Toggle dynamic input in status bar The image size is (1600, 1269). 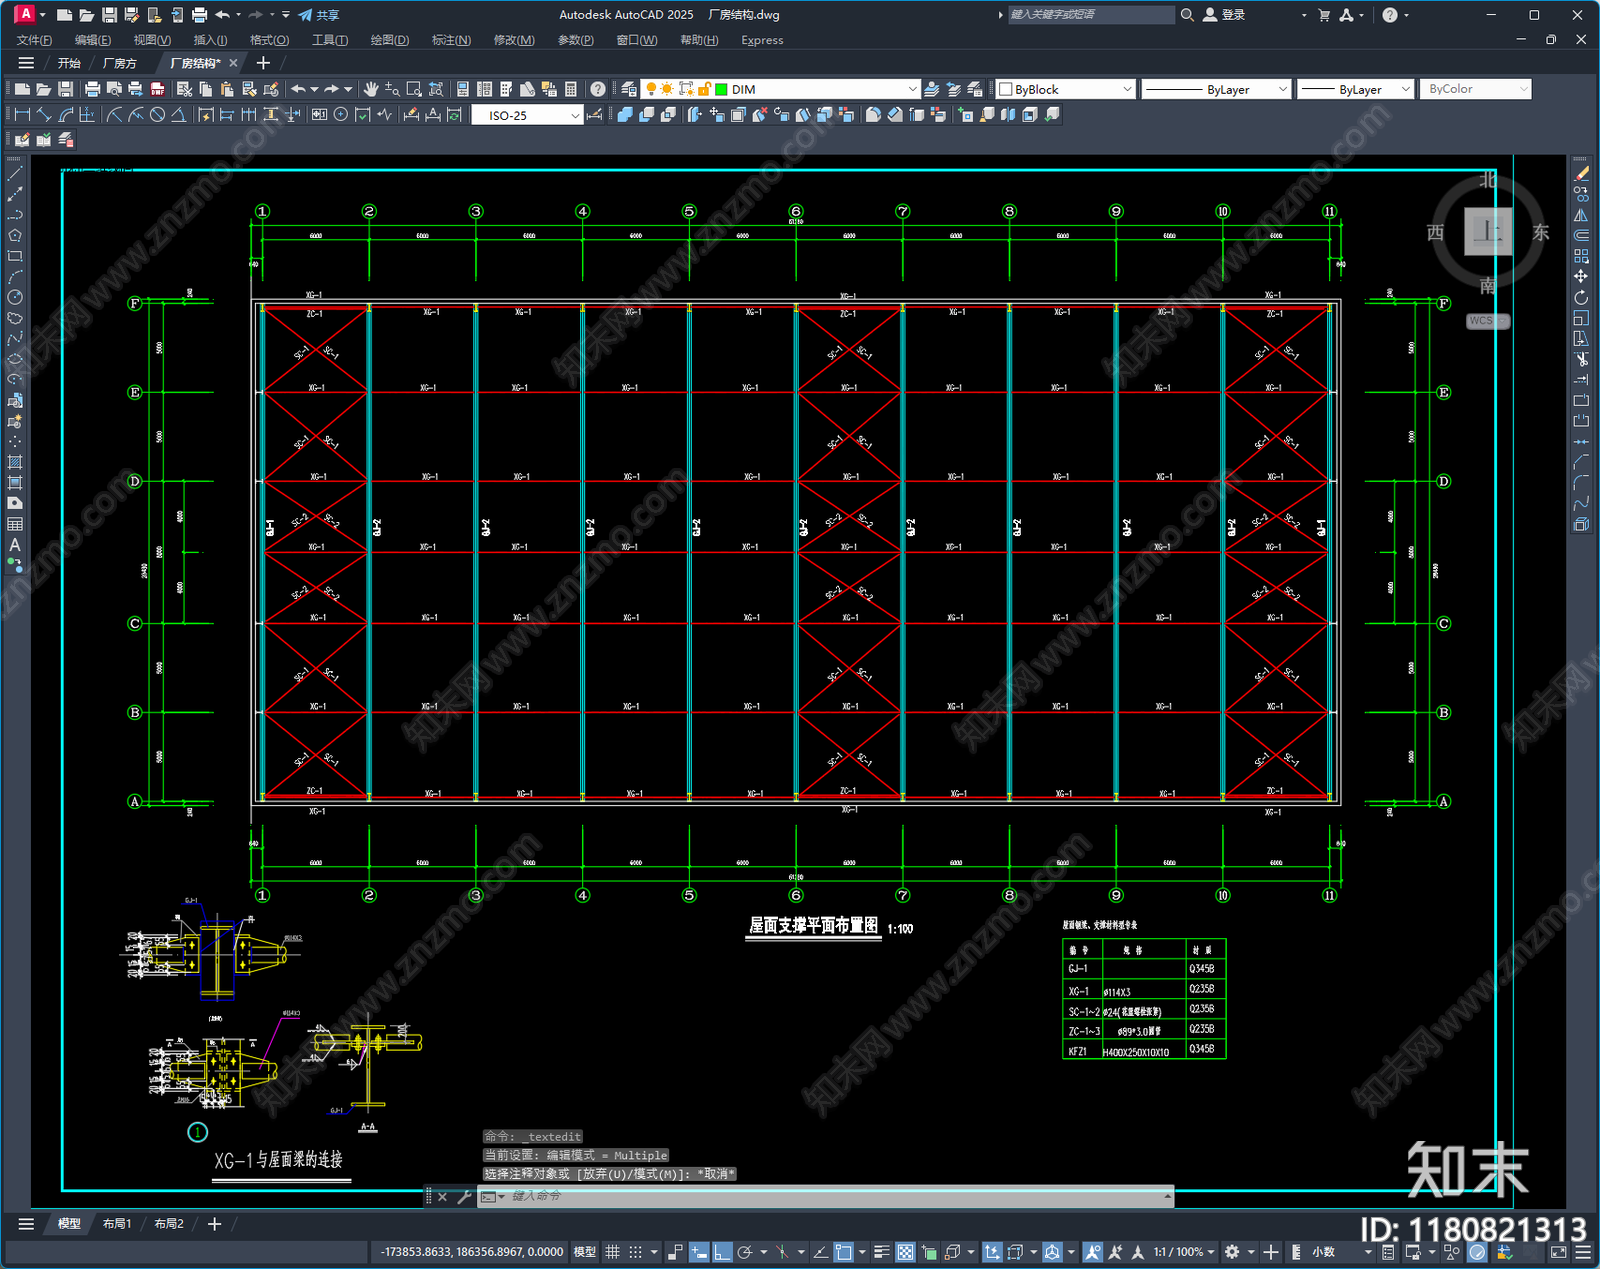699,1252
